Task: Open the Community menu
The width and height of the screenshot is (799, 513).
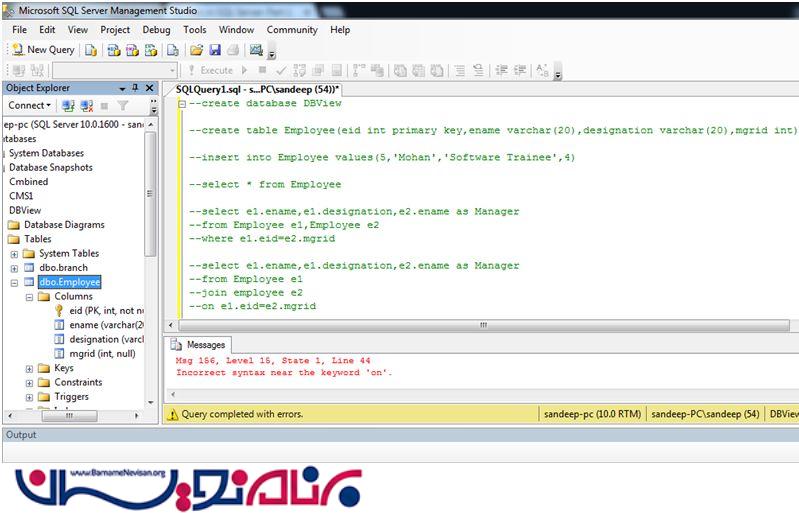Action: click(x=291, y=30)
